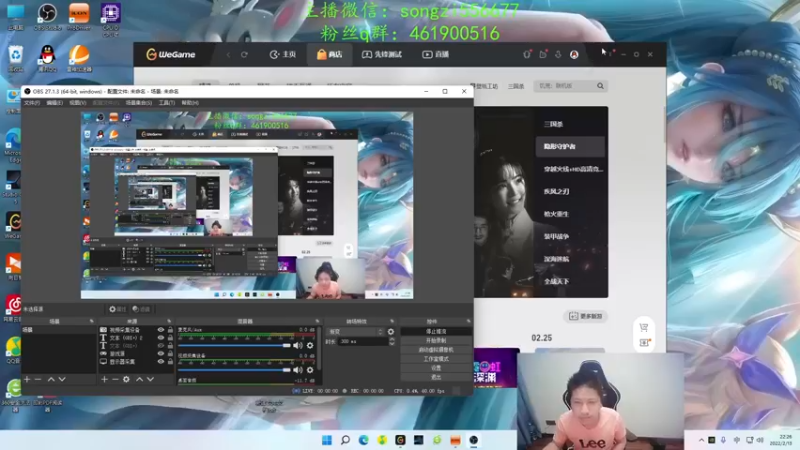Click the Start Recording button in OBS
Image resolution: width=800 pixels, height=450 pixels.
point(436,341)
